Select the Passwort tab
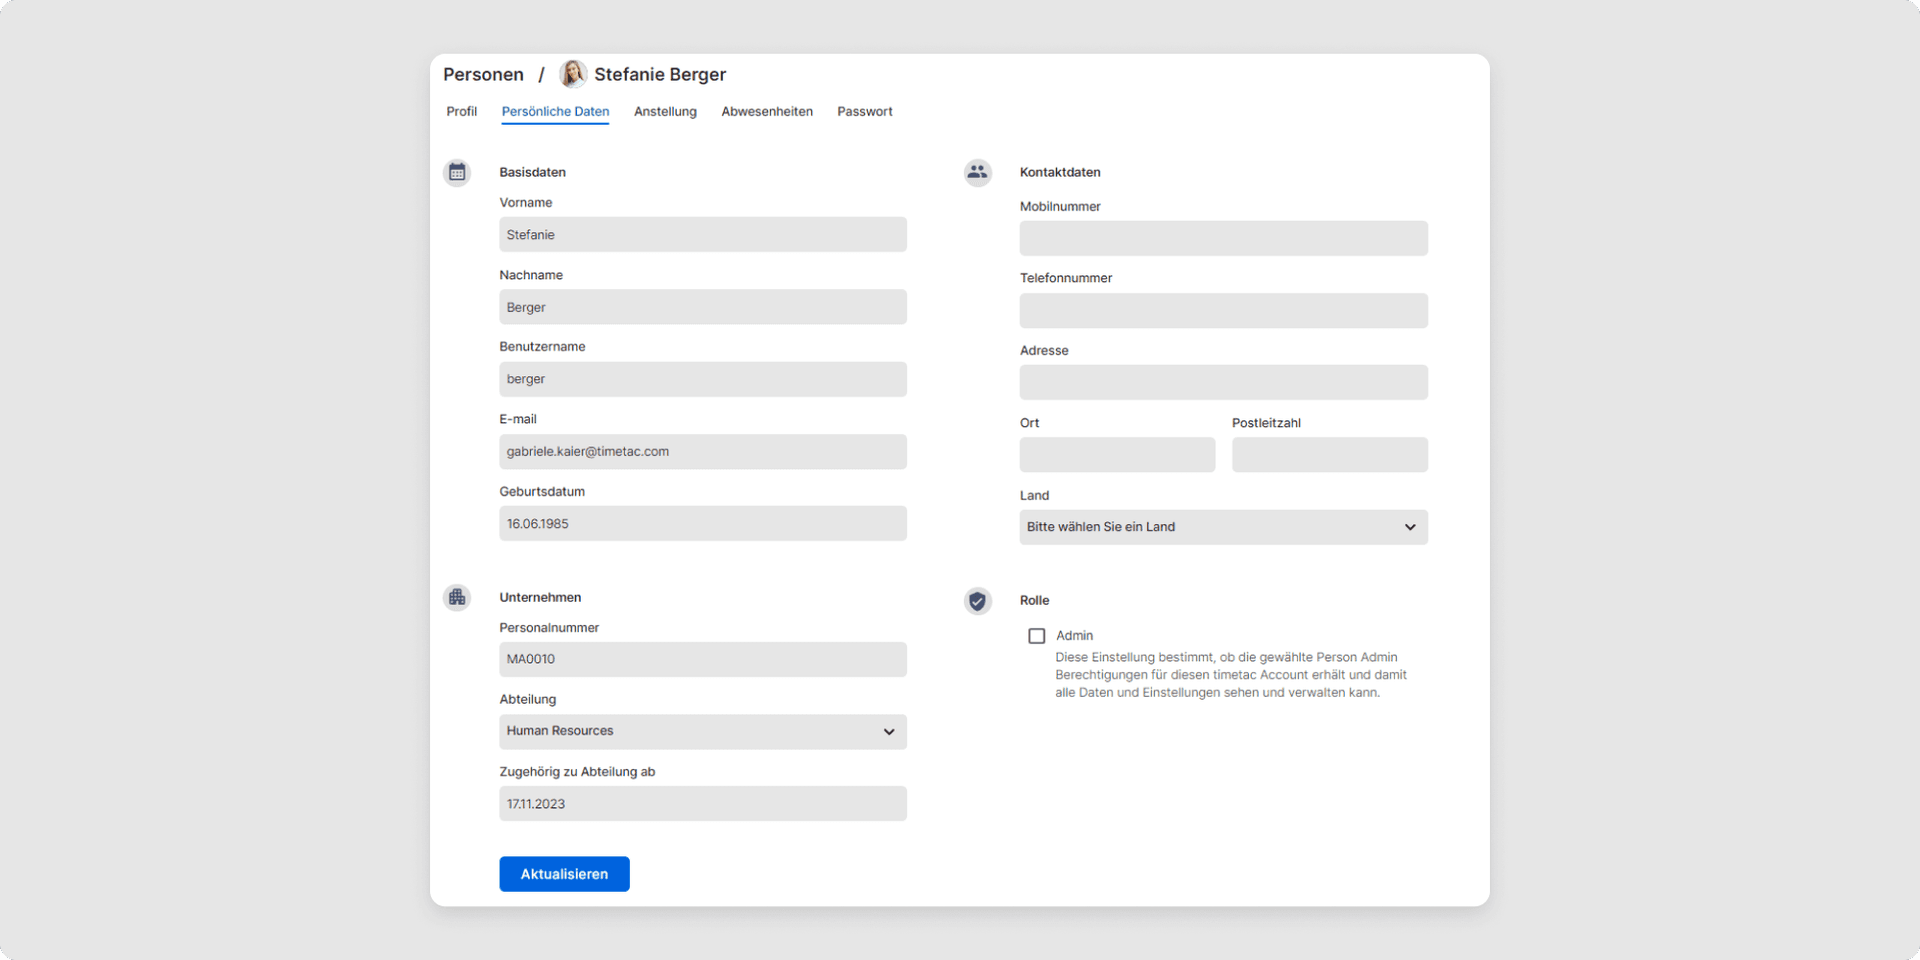The height and width of the screenshot is (960, 1920). pyautogui.click(x=864, y=112)
